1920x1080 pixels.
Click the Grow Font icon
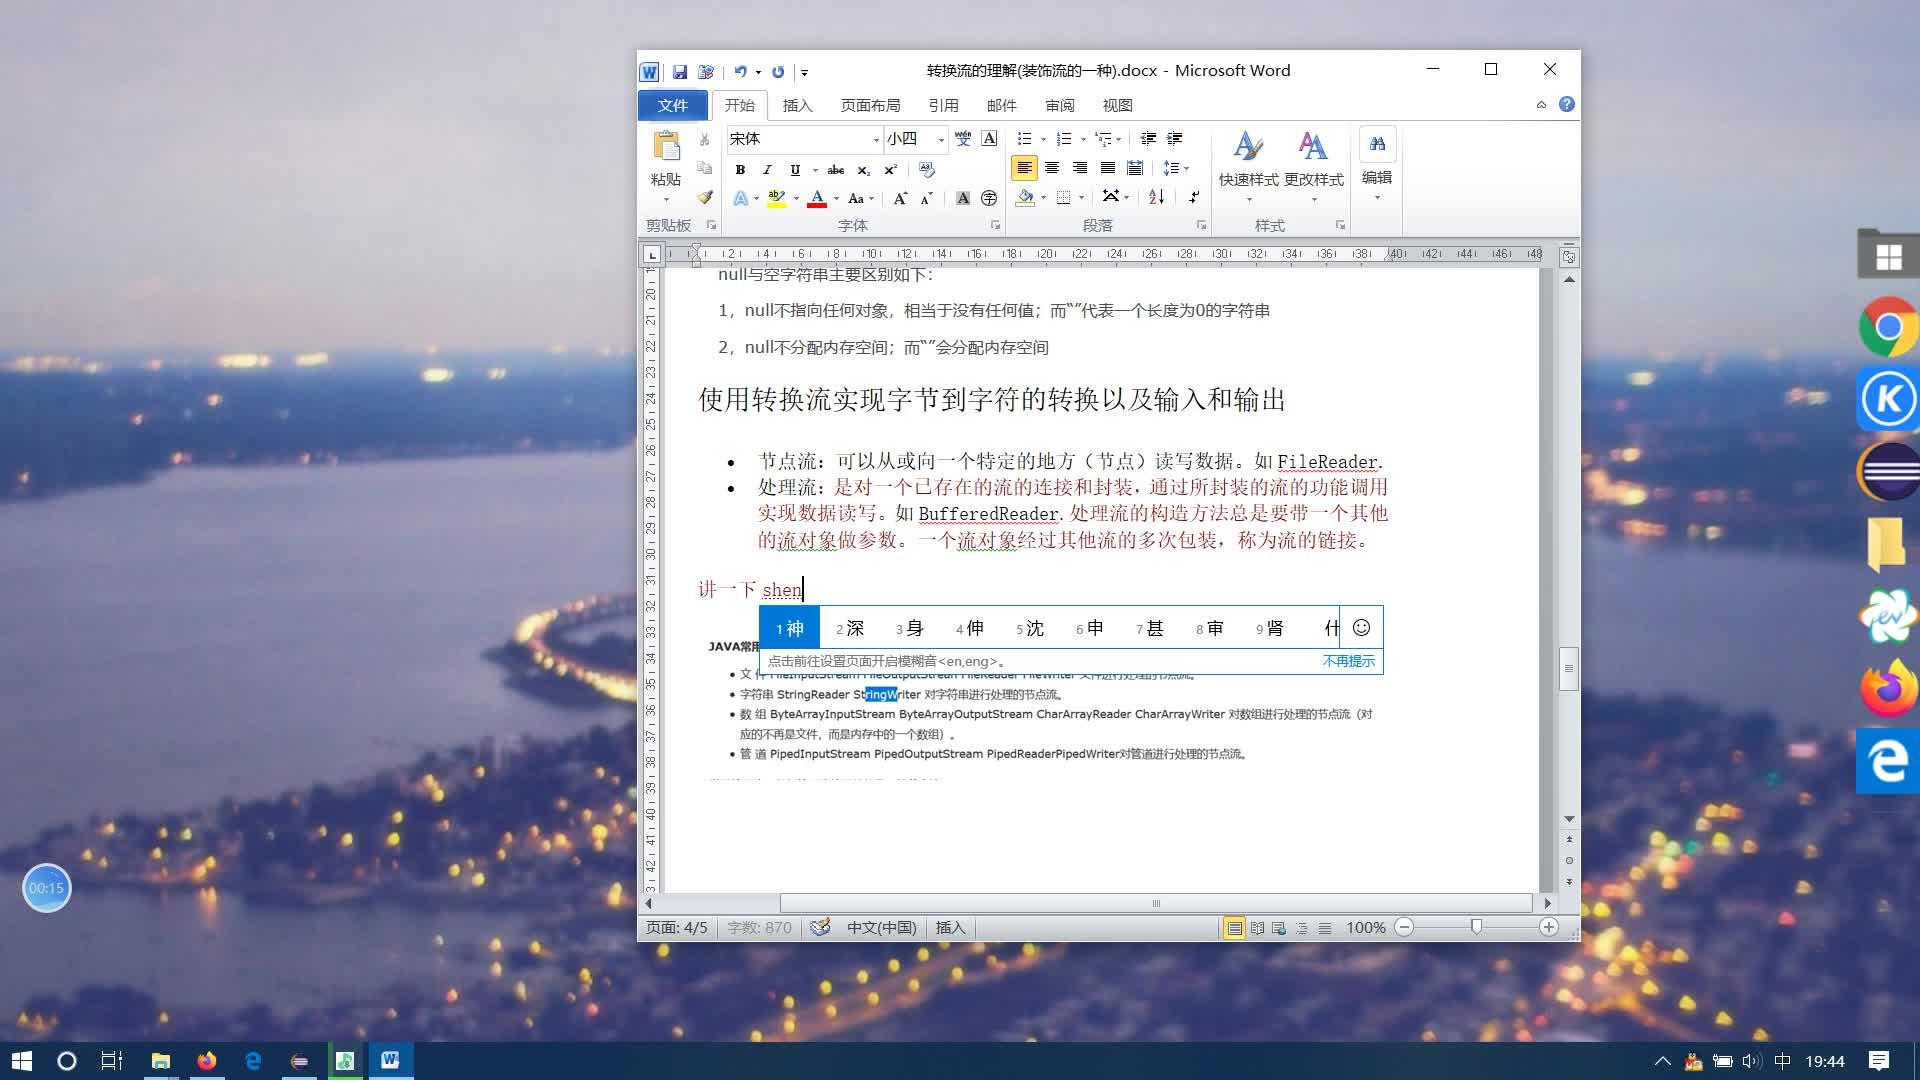click(x=901, y=198)
